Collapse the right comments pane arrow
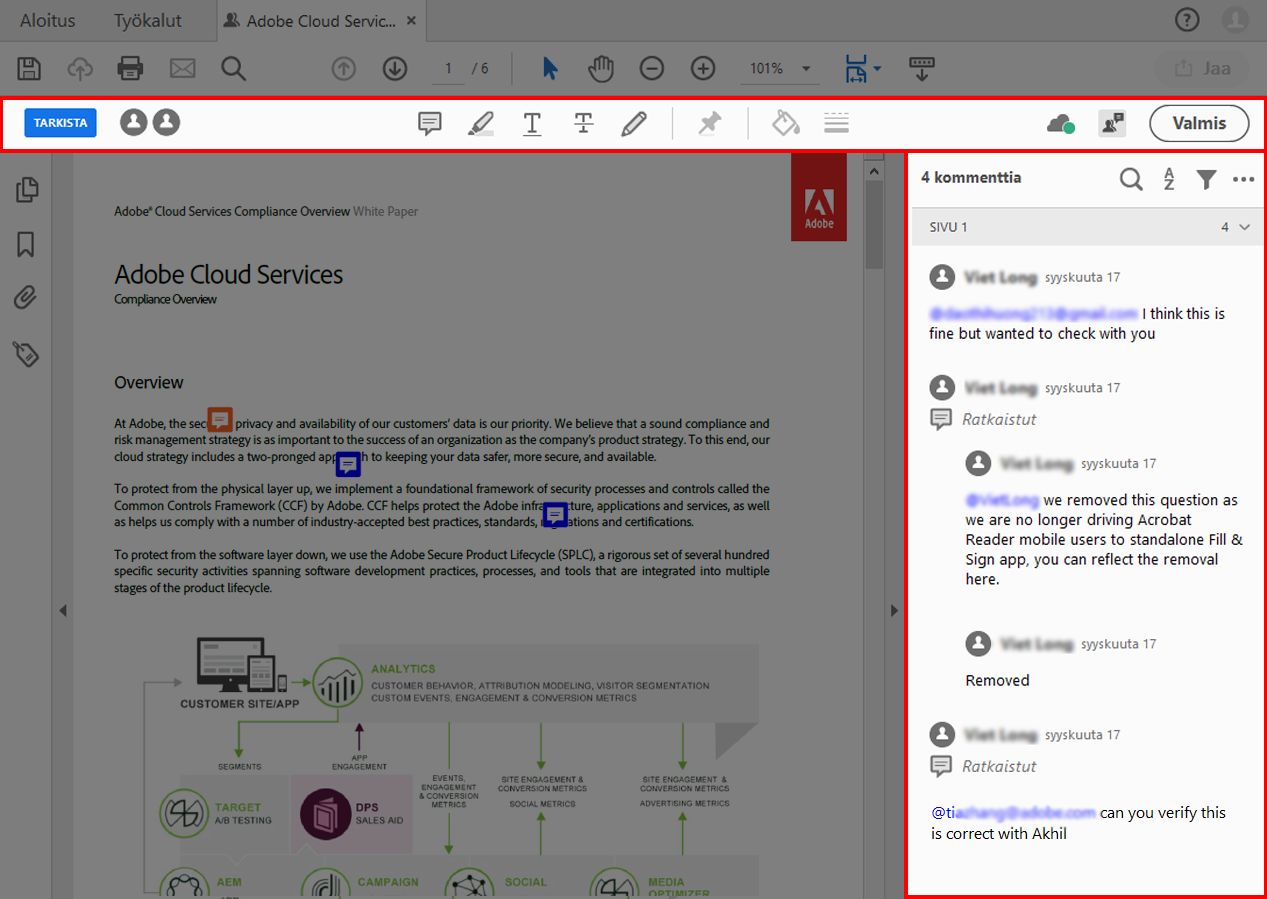 (894, 610)
